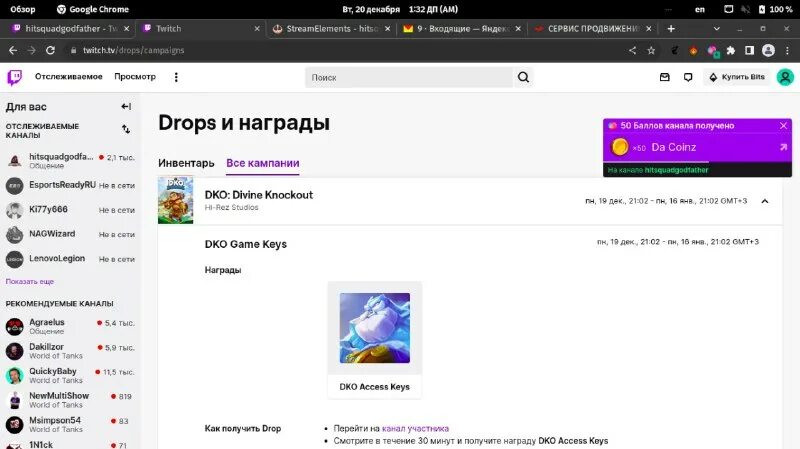Share this page from address bar
The image size is (800, 449).
633,50
